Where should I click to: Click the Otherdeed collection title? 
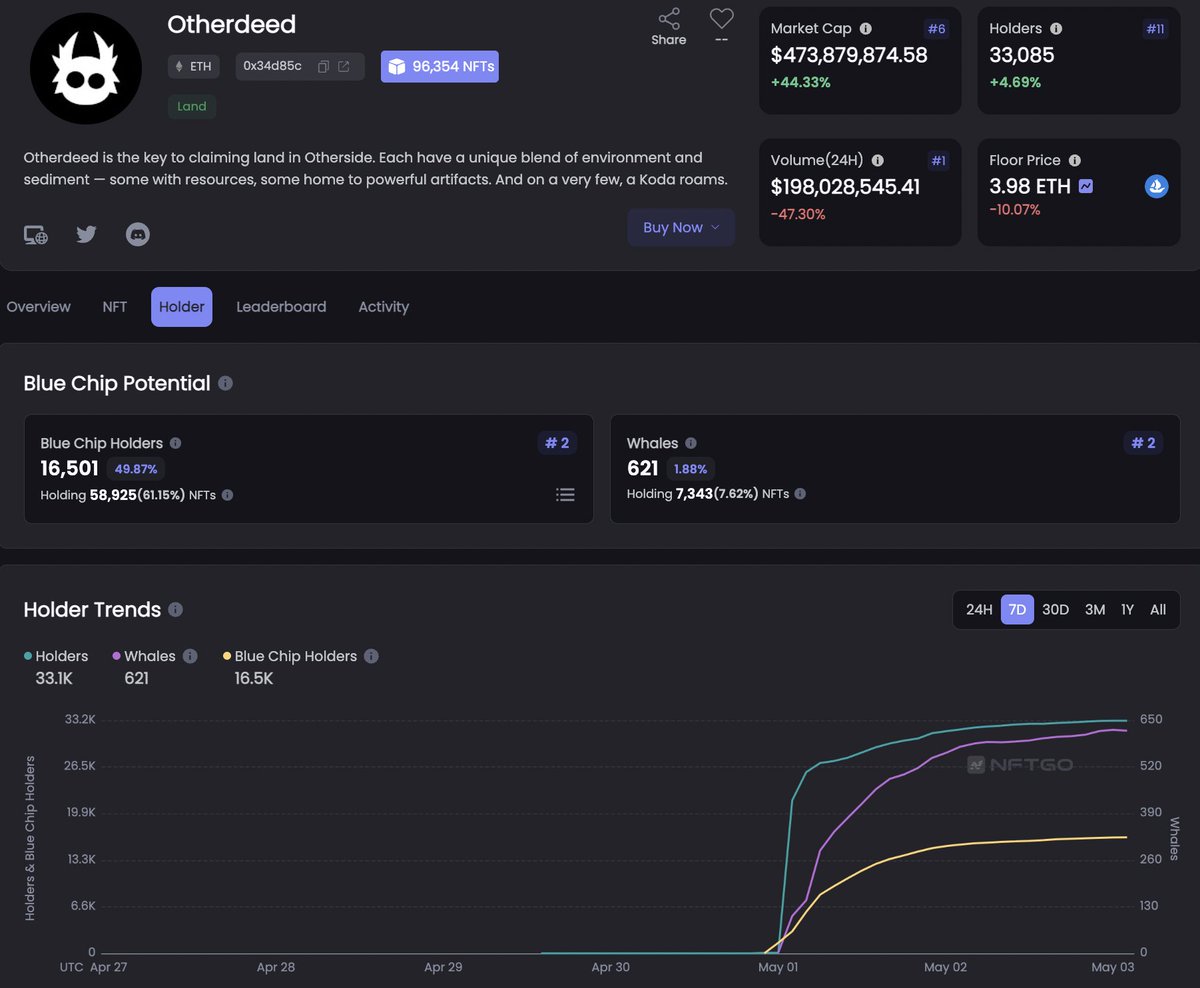pyautogui.click(x=232, y=24)
